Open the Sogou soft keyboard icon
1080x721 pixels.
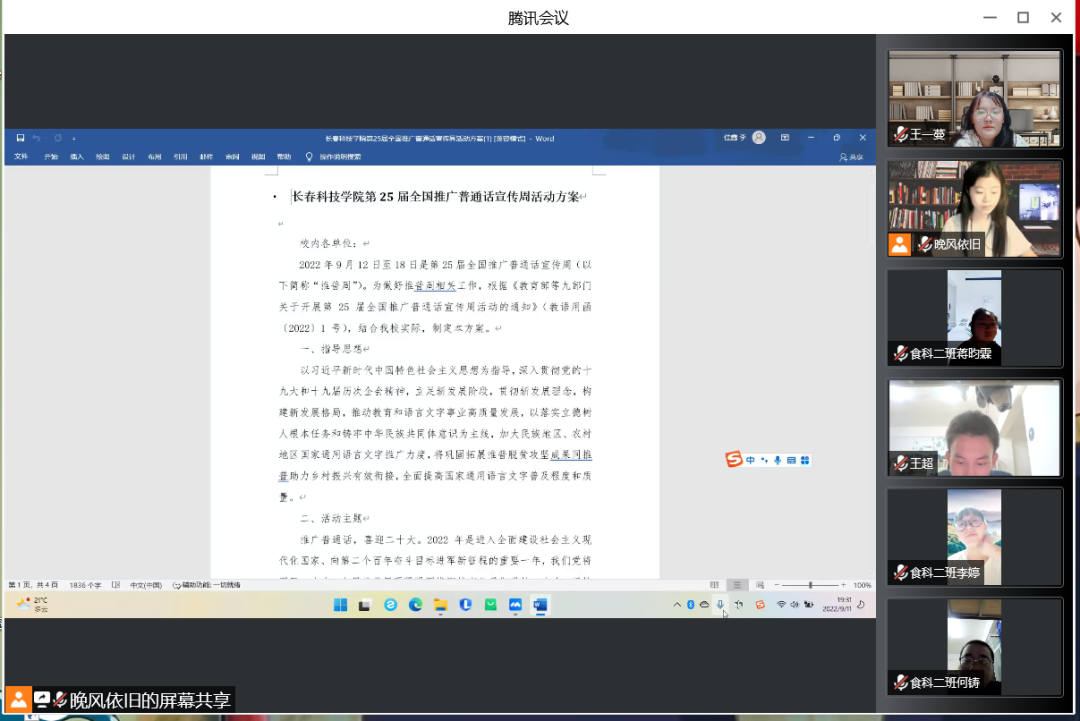tap(791, 460)
